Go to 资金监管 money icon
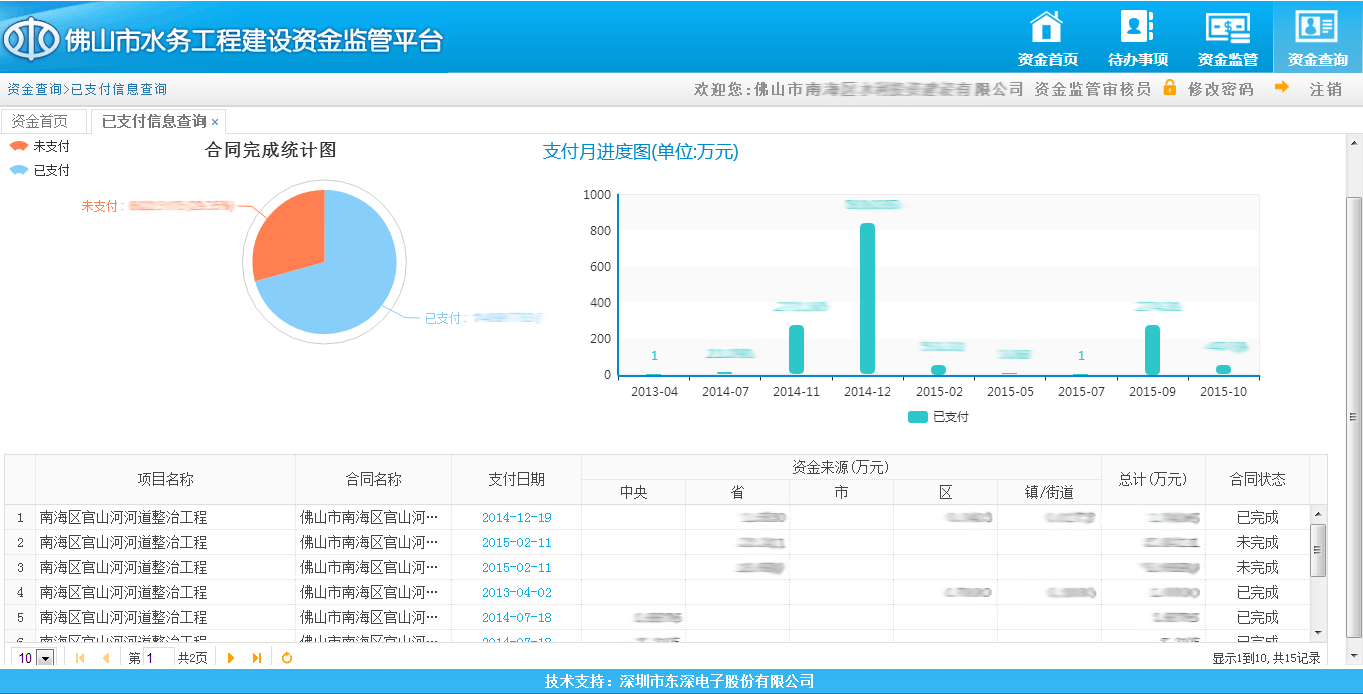The height and width of the screenshot is (694, 1363). pos(1227,28)
